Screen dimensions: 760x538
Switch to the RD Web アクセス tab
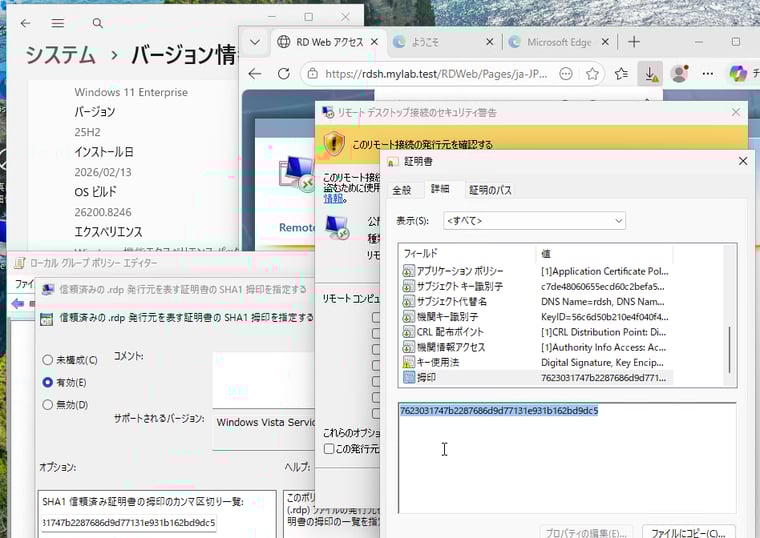pyautogui.click(x=330, y=42)
